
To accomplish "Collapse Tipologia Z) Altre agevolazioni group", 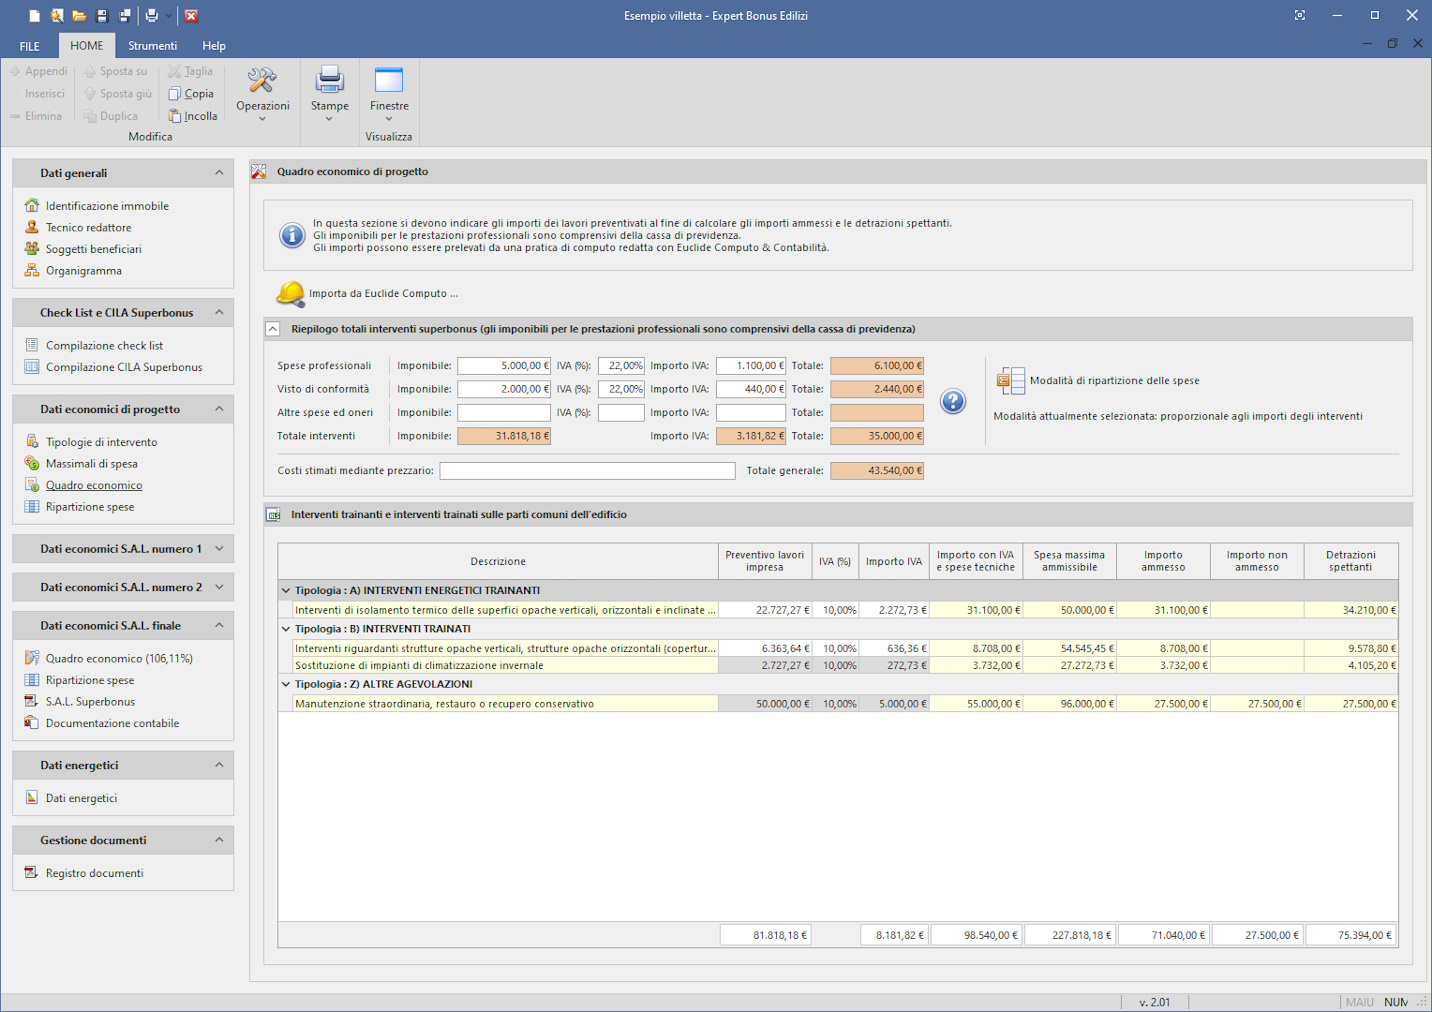I will click(x=286, y=685).
